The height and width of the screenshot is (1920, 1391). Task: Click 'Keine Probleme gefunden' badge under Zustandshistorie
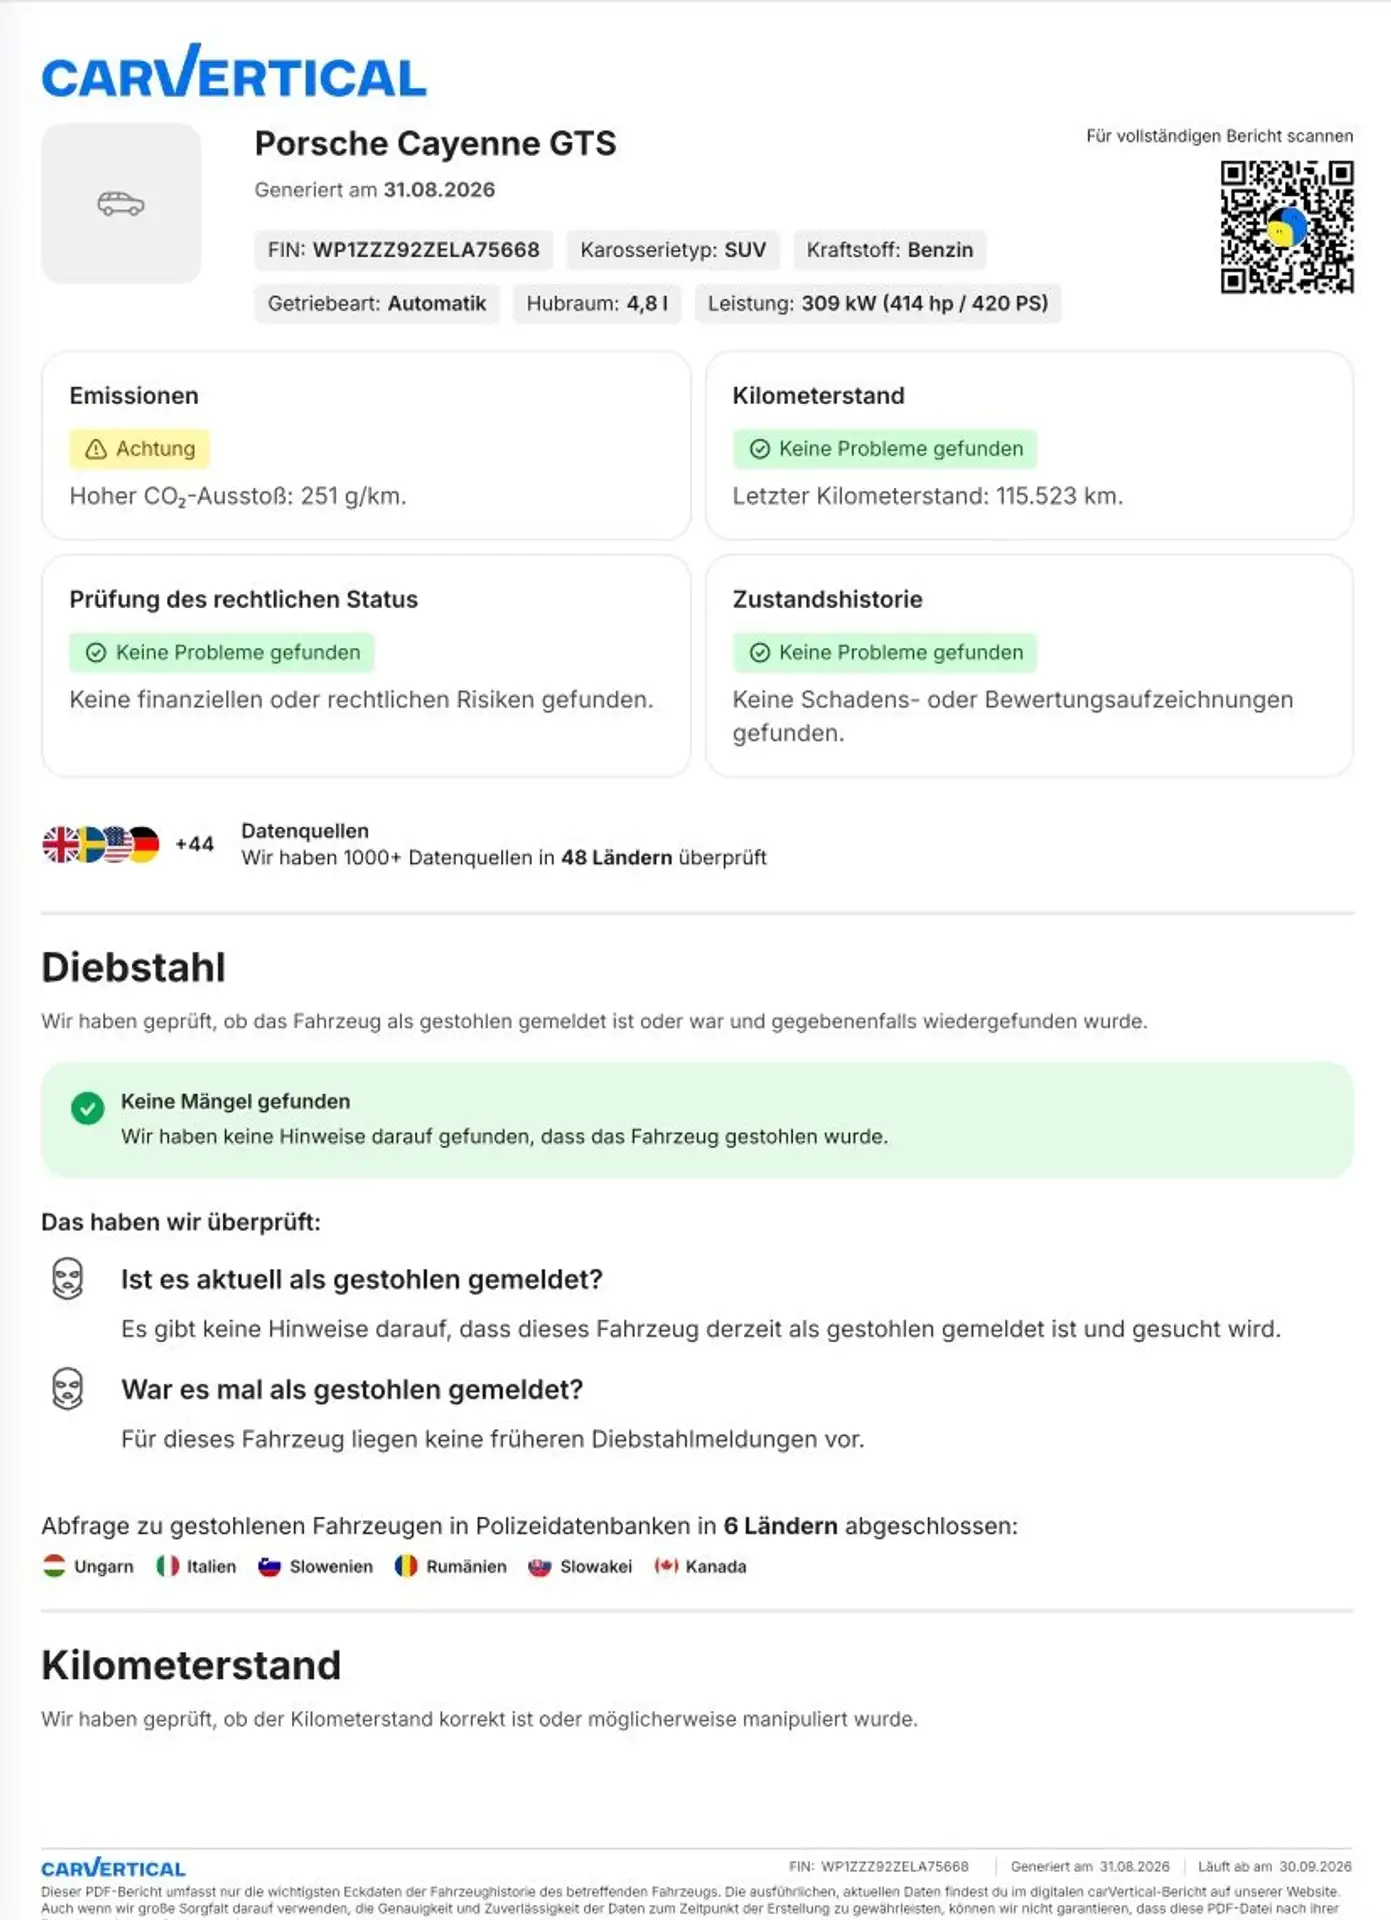coord(885,653)
